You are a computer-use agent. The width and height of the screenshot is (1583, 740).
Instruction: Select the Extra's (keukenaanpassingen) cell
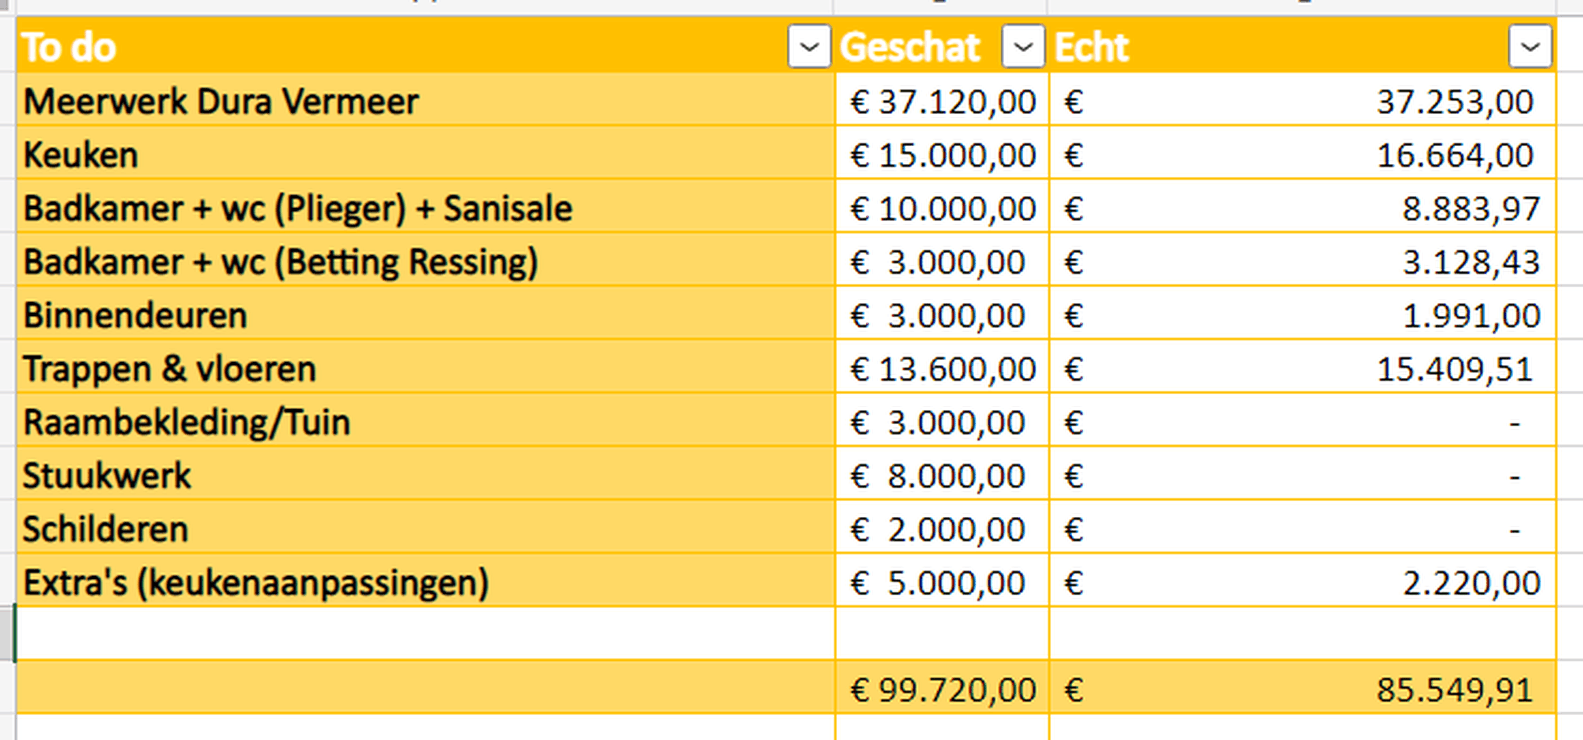click(426, 583)
